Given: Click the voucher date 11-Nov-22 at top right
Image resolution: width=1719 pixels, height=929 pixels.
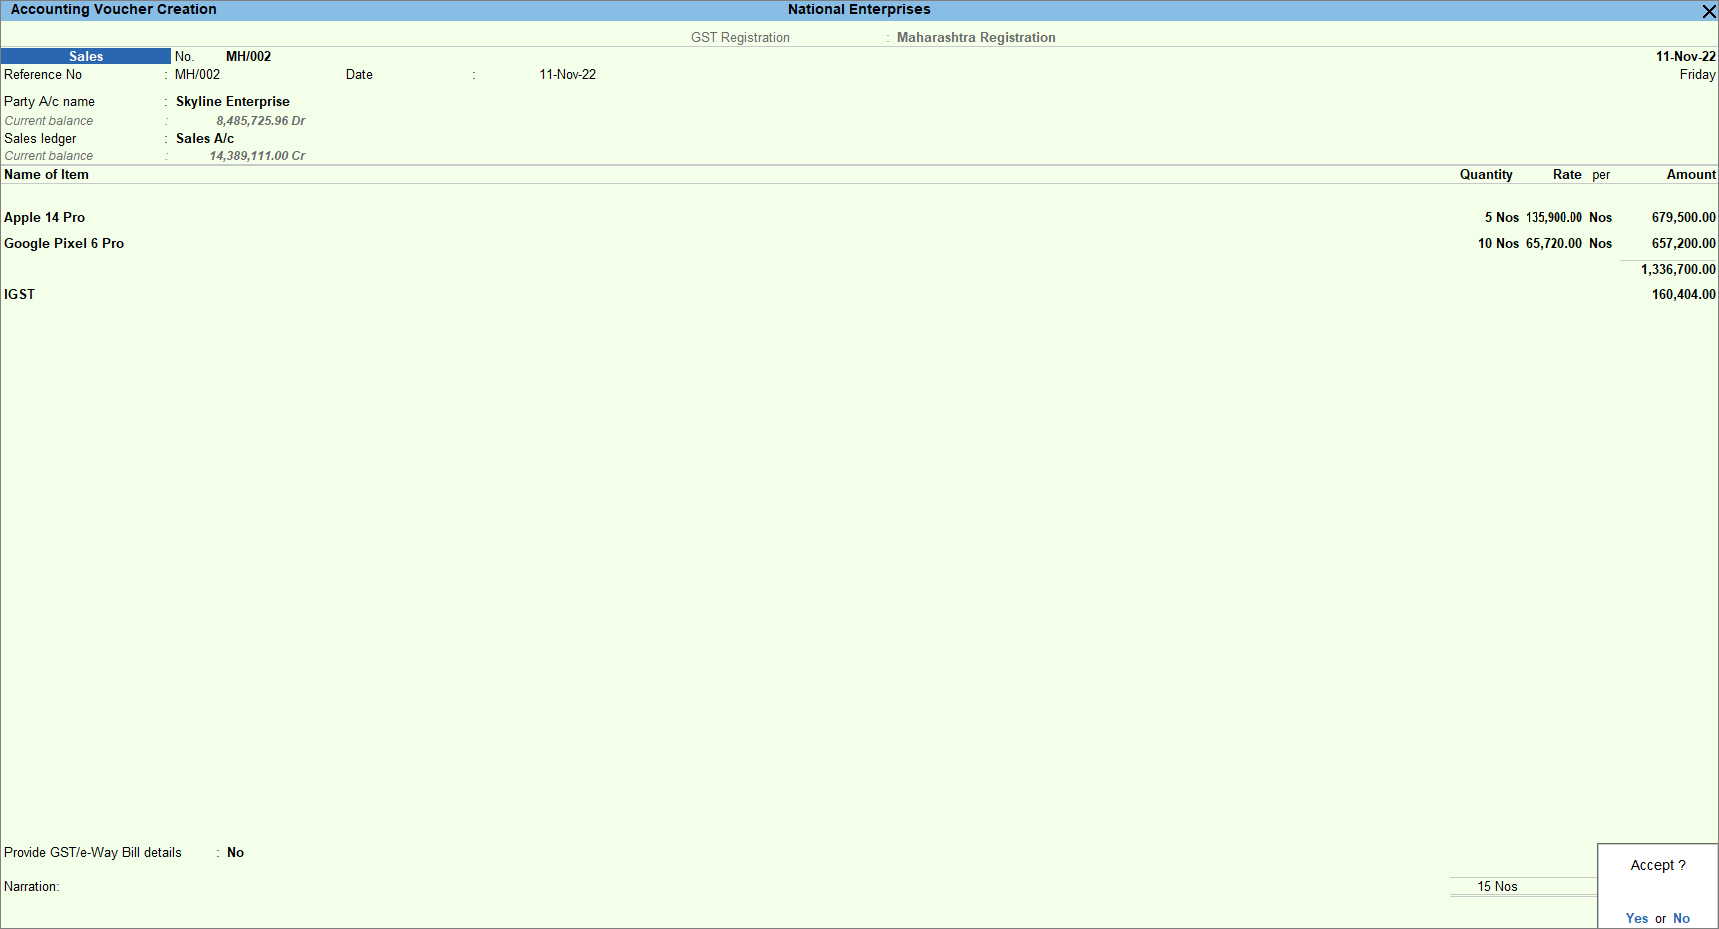Looking at the screenshot, I should pos(1685,56).
